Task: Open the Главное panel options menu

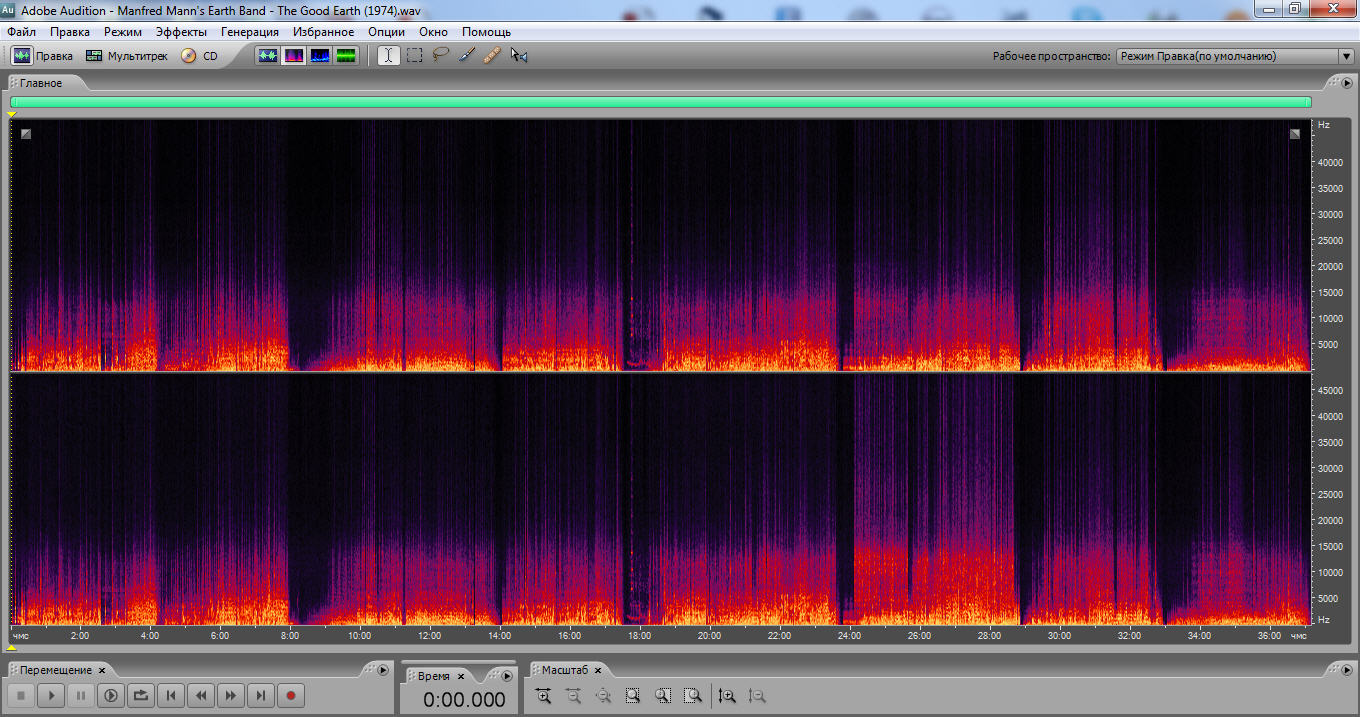Action: pyautogui.click(x=1346, y=83)
